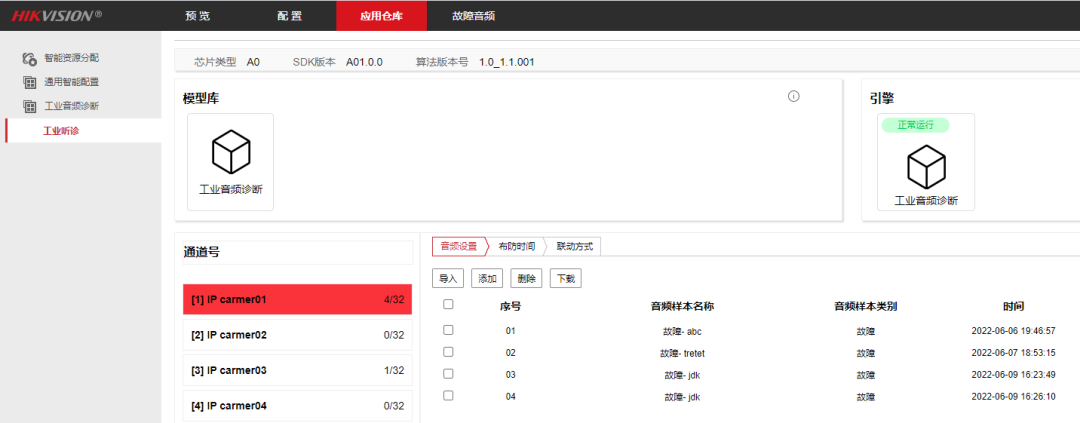
Task: Toggle the select-all checkbox in table header
Action: tap(448, 305)
